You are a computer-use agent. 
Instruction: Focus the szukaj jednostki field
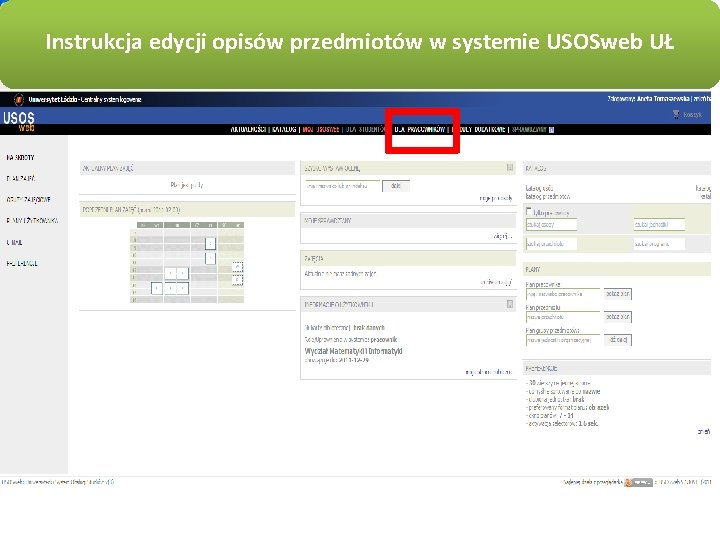click(659, 225)
